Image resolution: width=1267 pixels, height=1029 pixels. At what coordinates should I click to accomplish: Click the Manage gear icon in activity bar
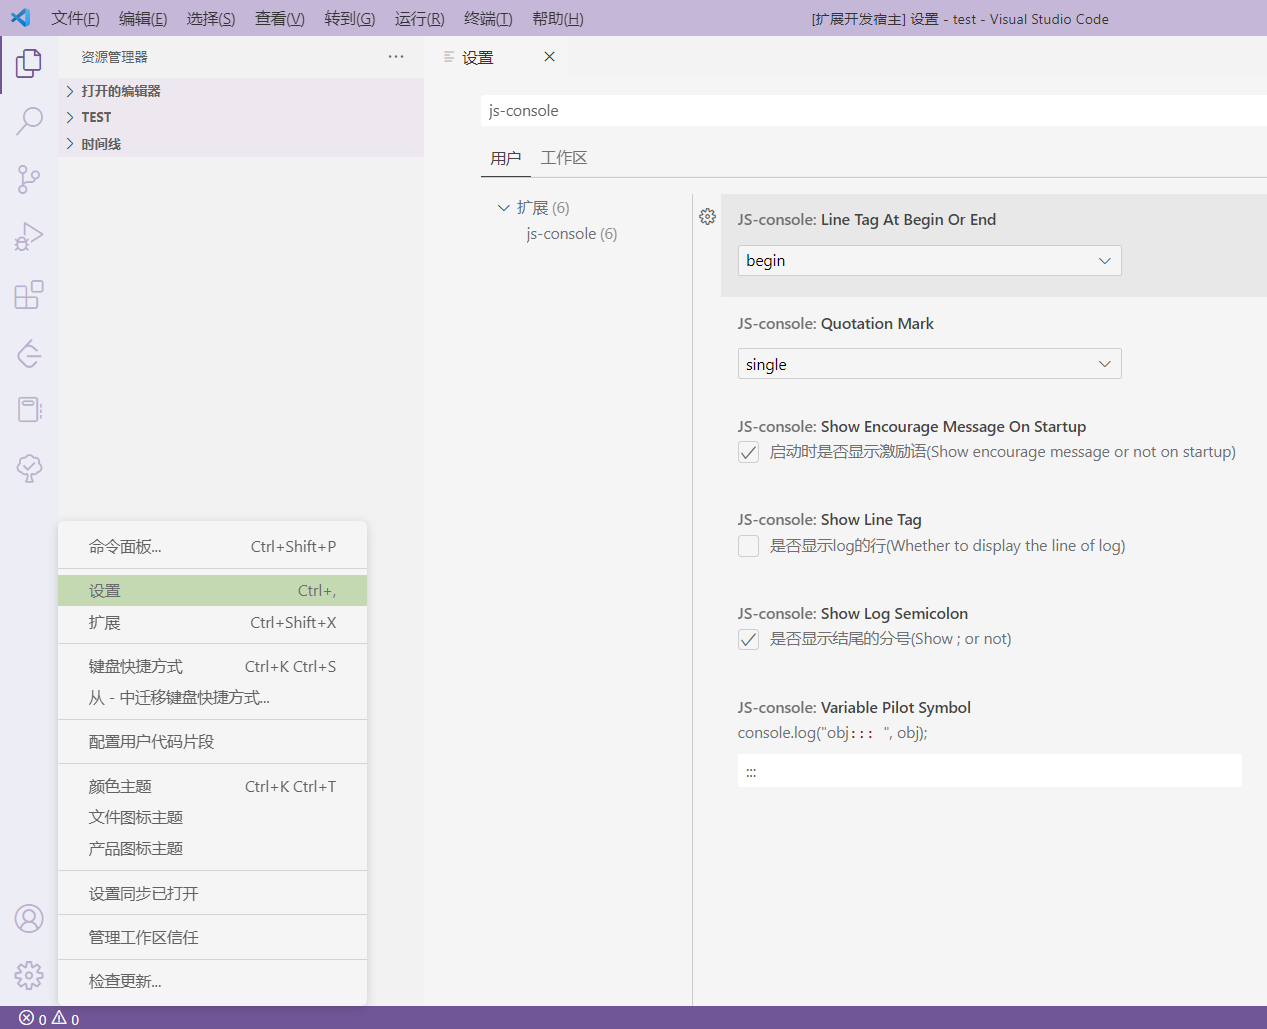(28, 975)
